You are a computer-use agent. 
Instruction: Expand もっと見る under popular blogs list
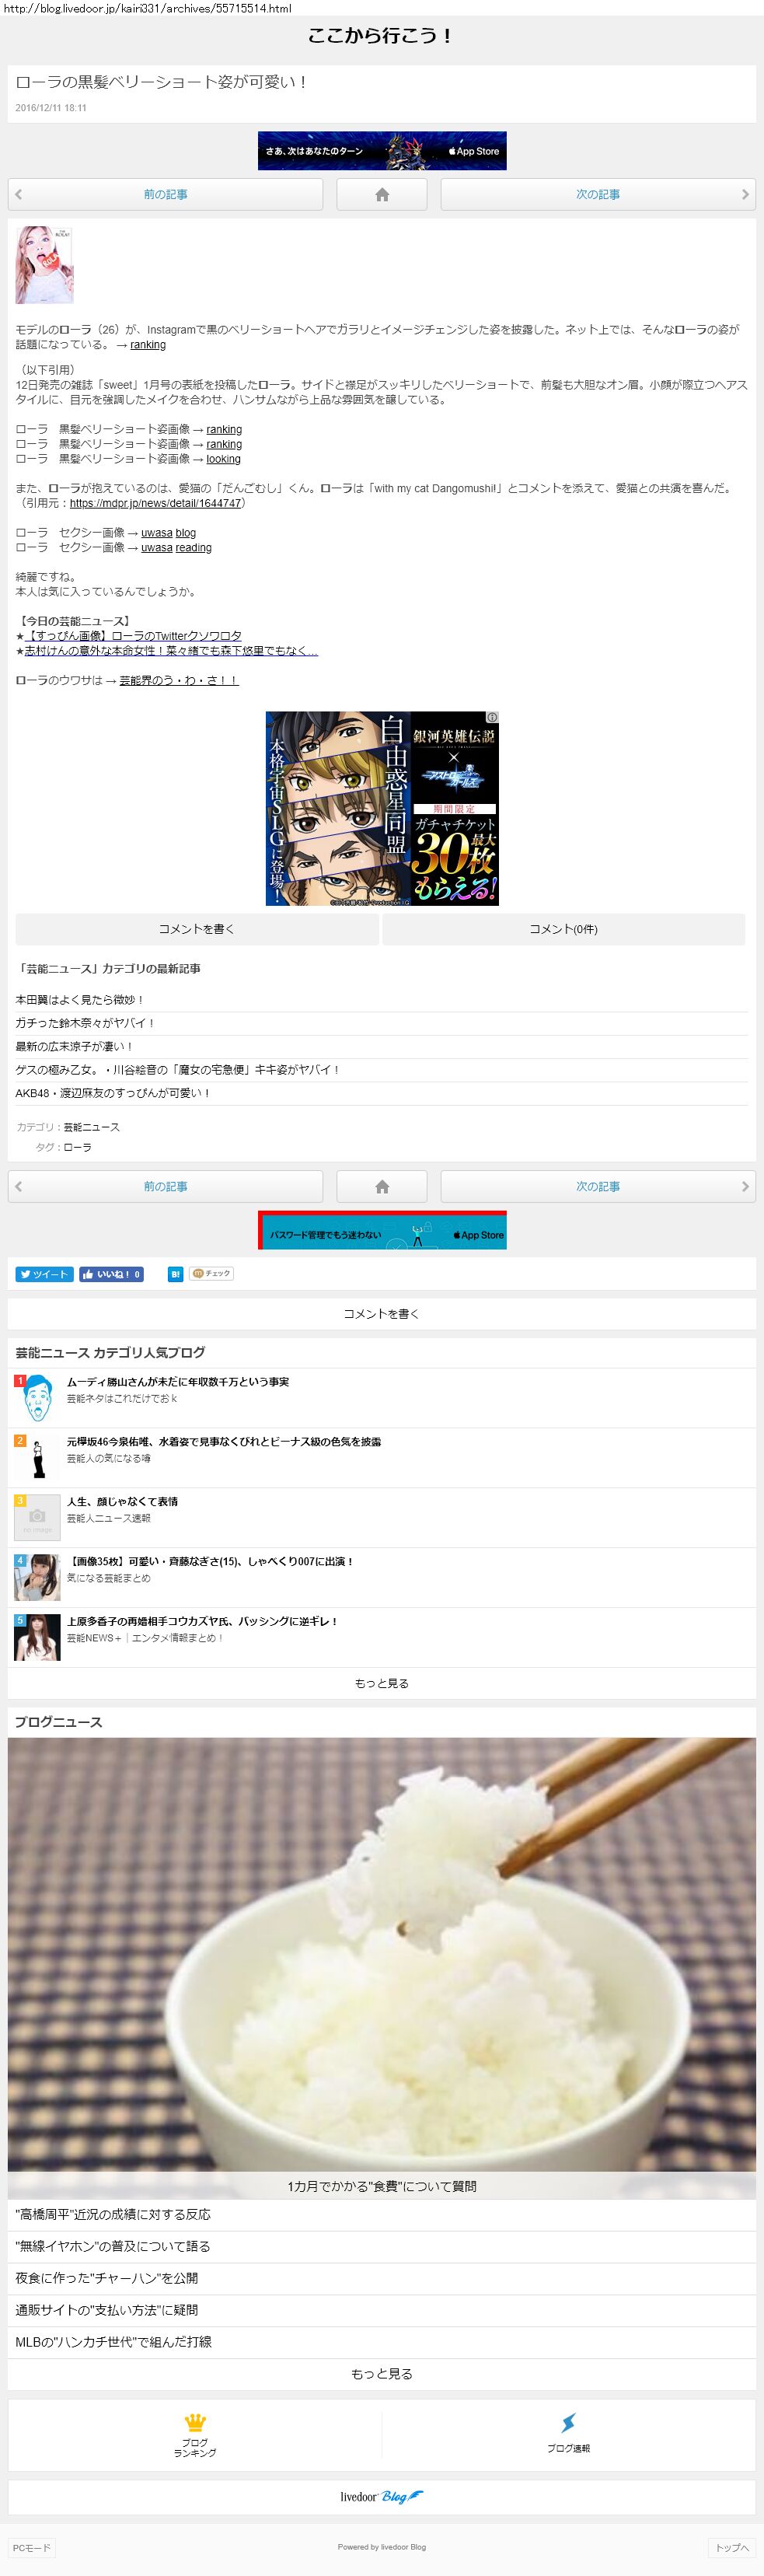(381, 1683)
